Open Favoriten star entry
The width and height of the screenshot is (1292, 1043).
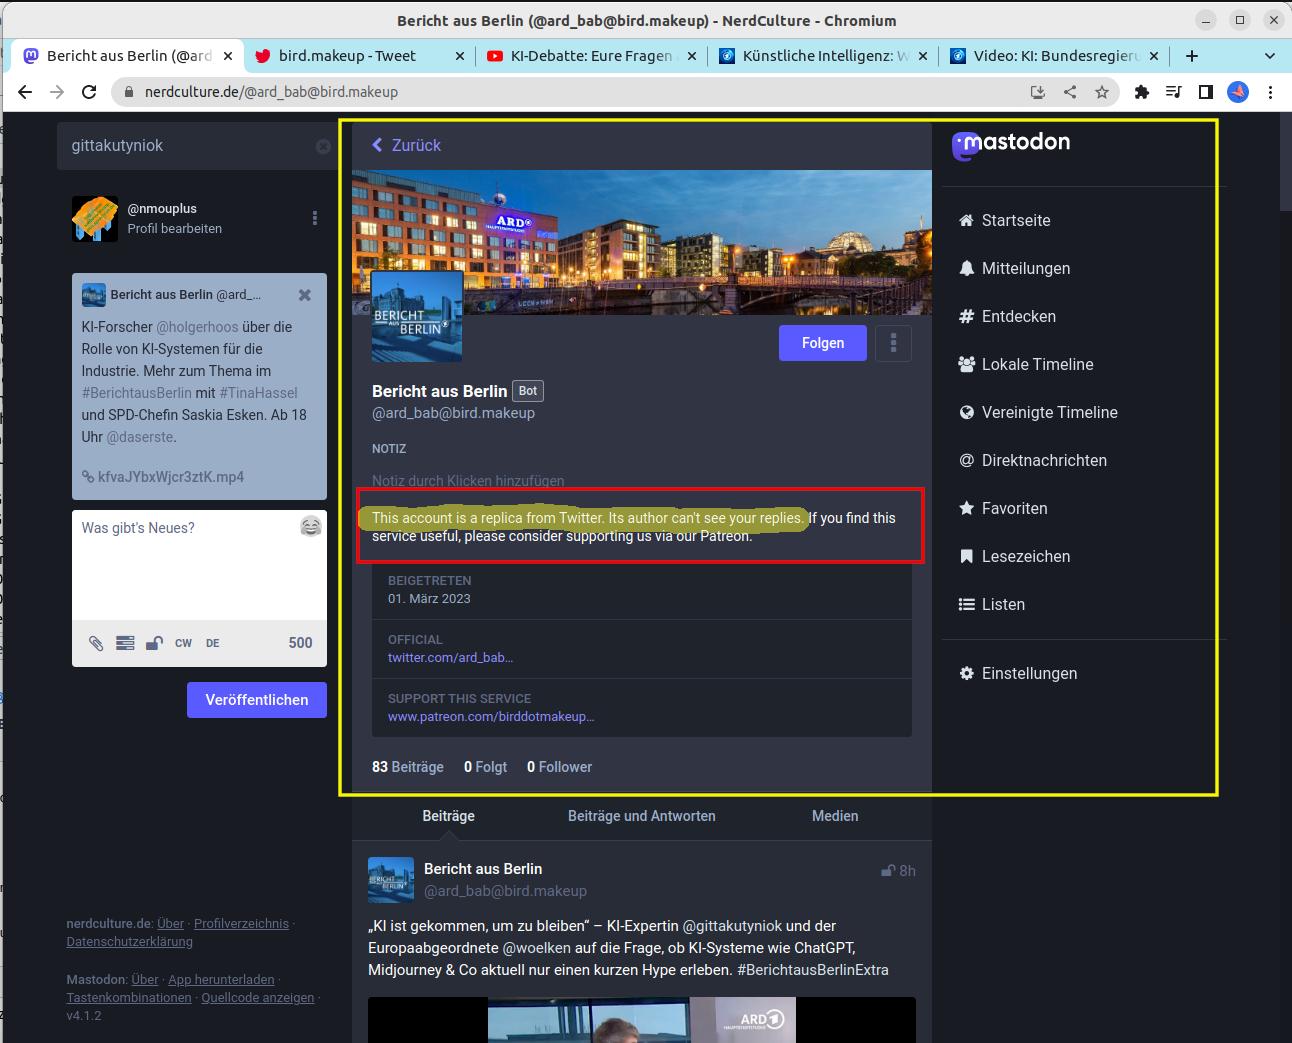1003,508
